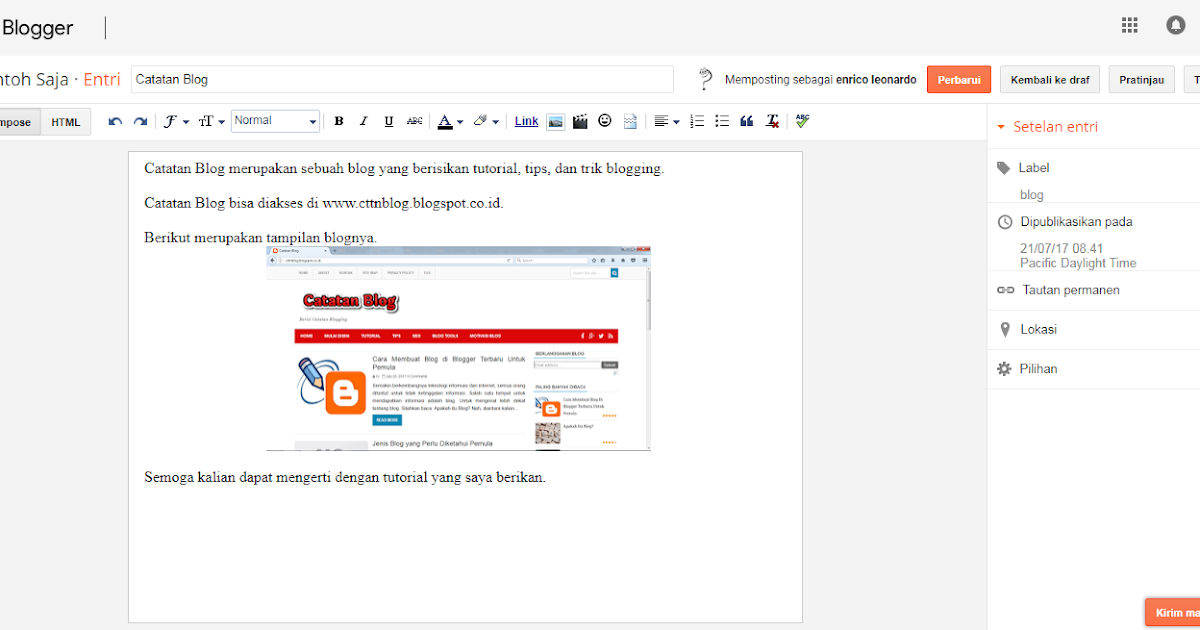
Task: Toggle underline formatting
Action: tap(388, 121)
